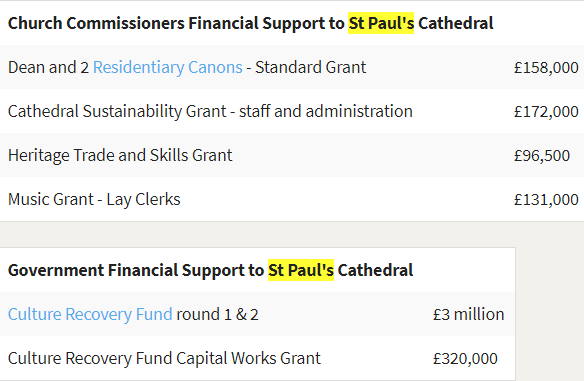Click the £96,500 amount
Screen dimensions: 584x381
click(x=542, y=155)
